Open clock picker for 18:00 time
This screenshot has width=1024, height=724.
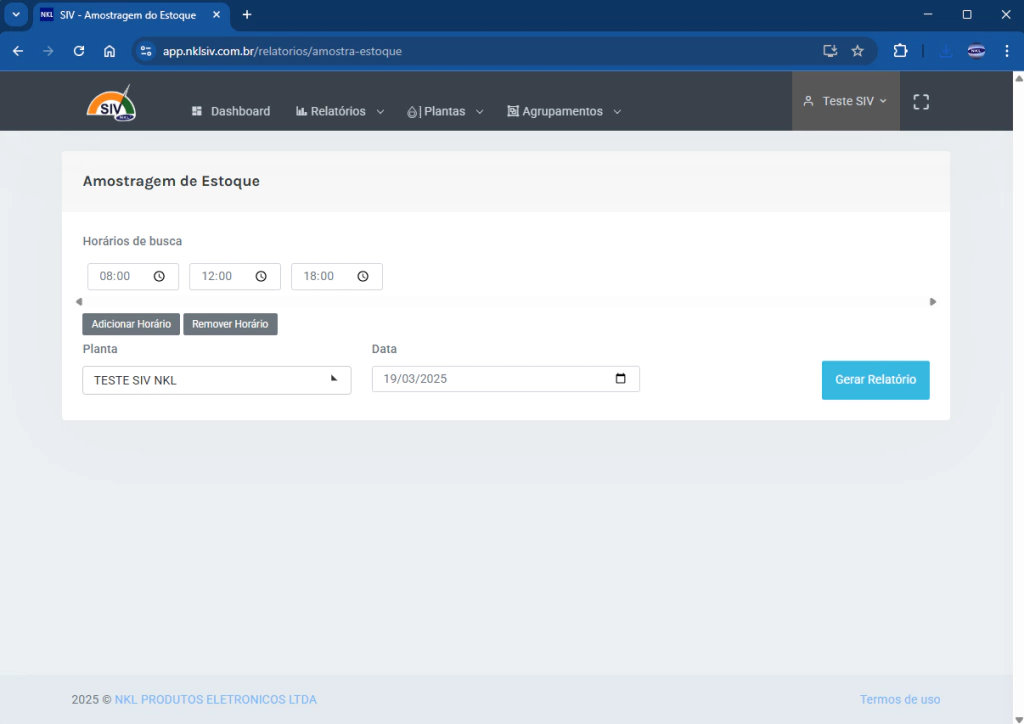pyautogui.click(x=363, y=277)
